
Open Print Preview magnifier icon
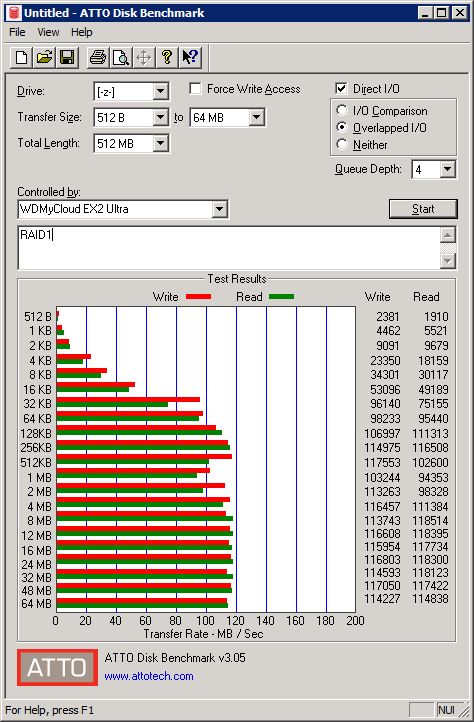pos(121,58)
